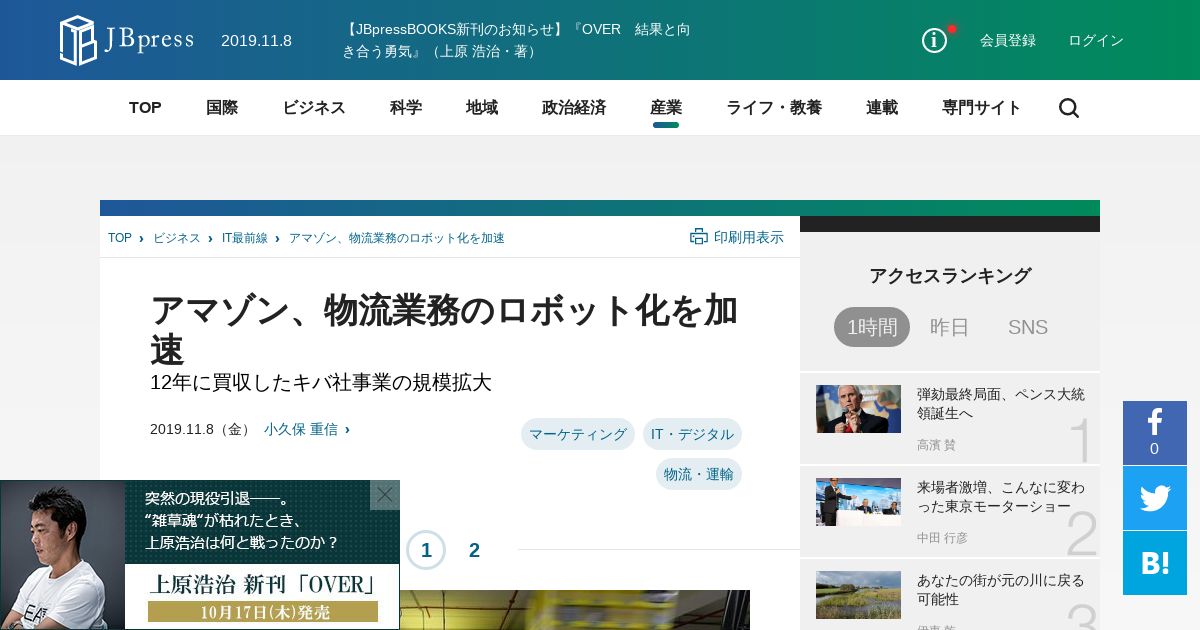Open the 上原浩治 新刊 OVER ad banner
The height and width of the screenshot is (630, 1200).
[200, 555]
